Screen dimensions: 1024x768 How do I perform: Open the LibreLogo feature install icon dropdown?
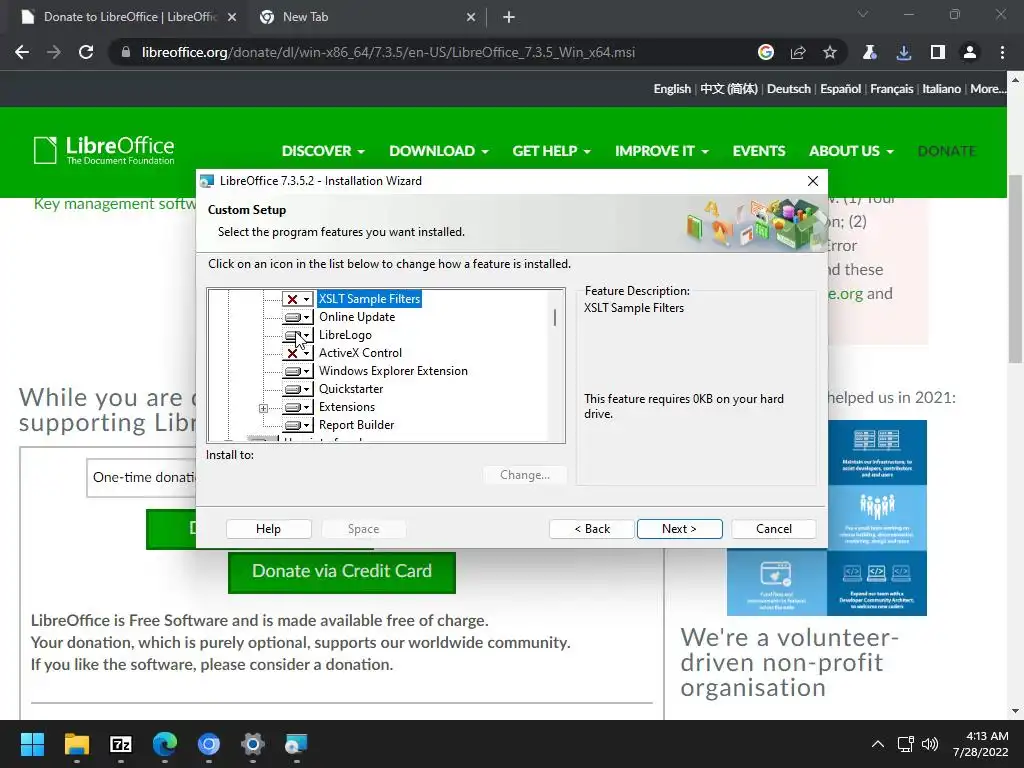pos(297,335)
